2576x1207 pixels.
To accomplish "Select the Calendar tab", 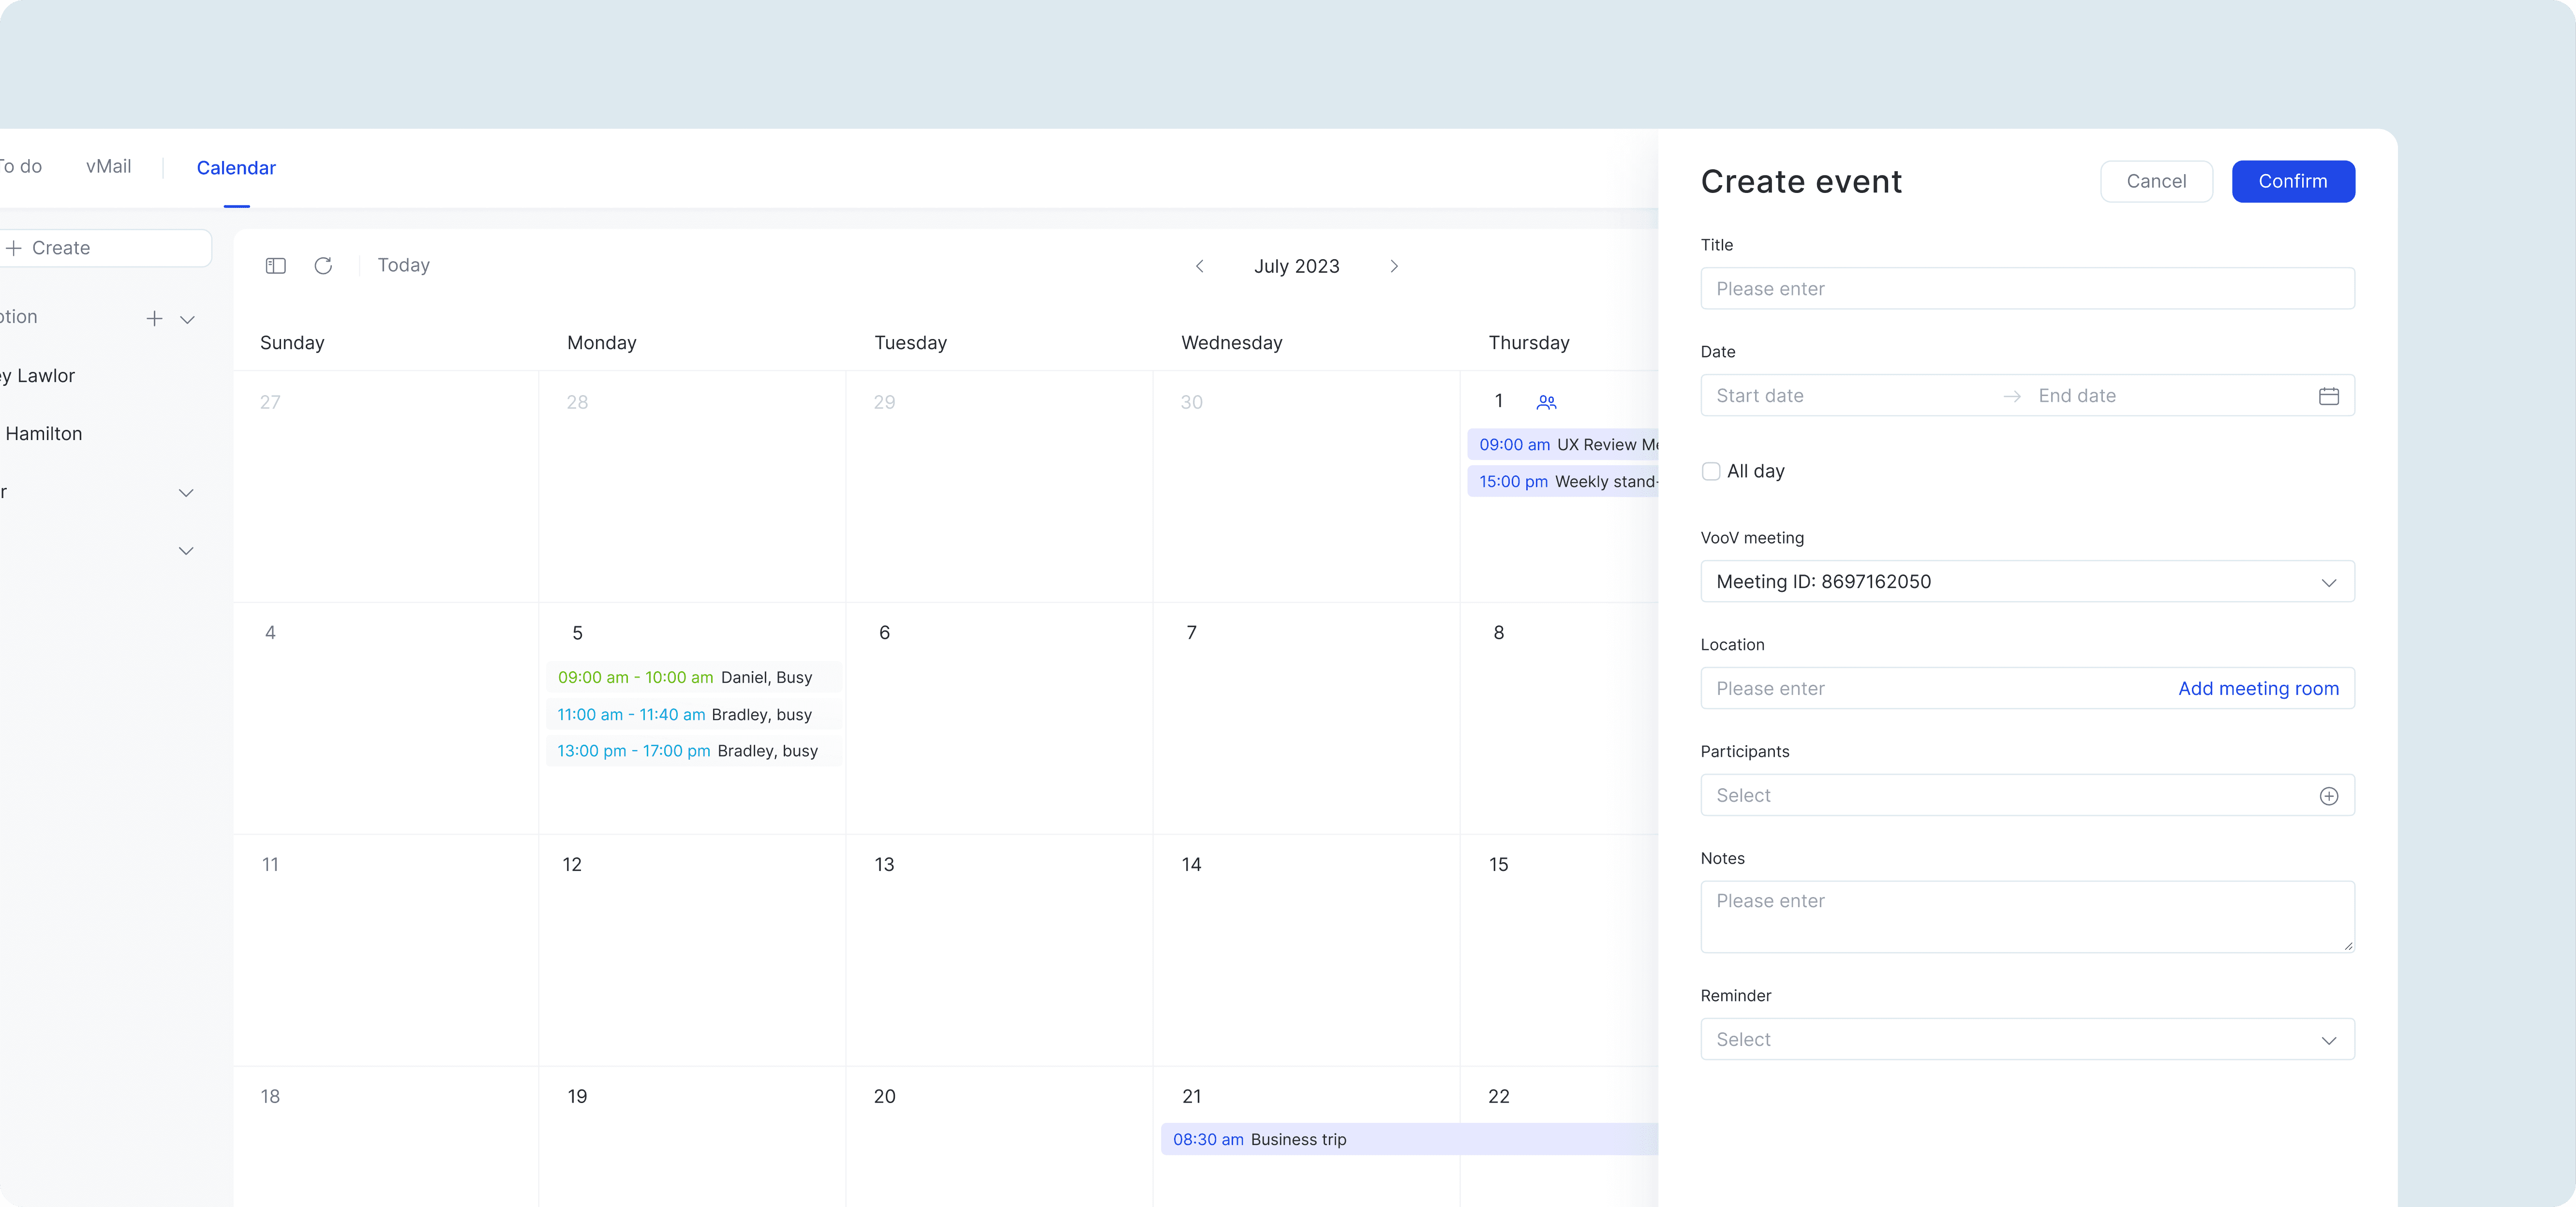I will (236, 168).
